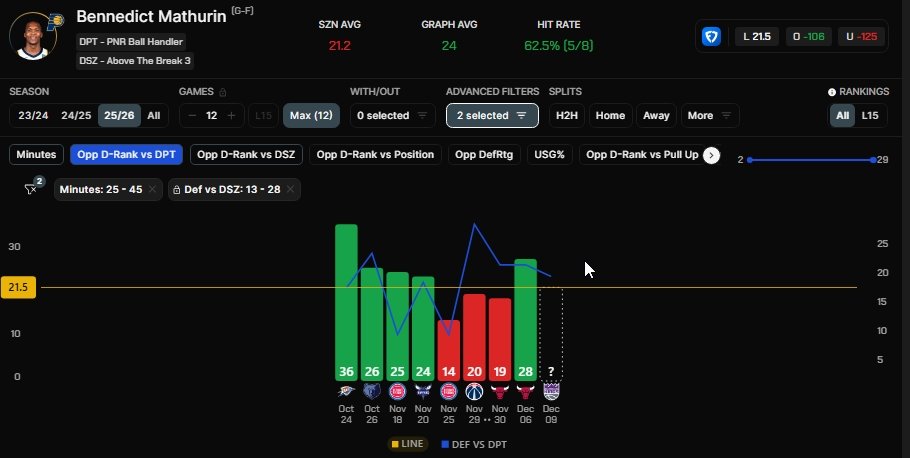Click the SZN AVG value 21.2
This screenshot has width=910, height=458.
pos(340,45)
